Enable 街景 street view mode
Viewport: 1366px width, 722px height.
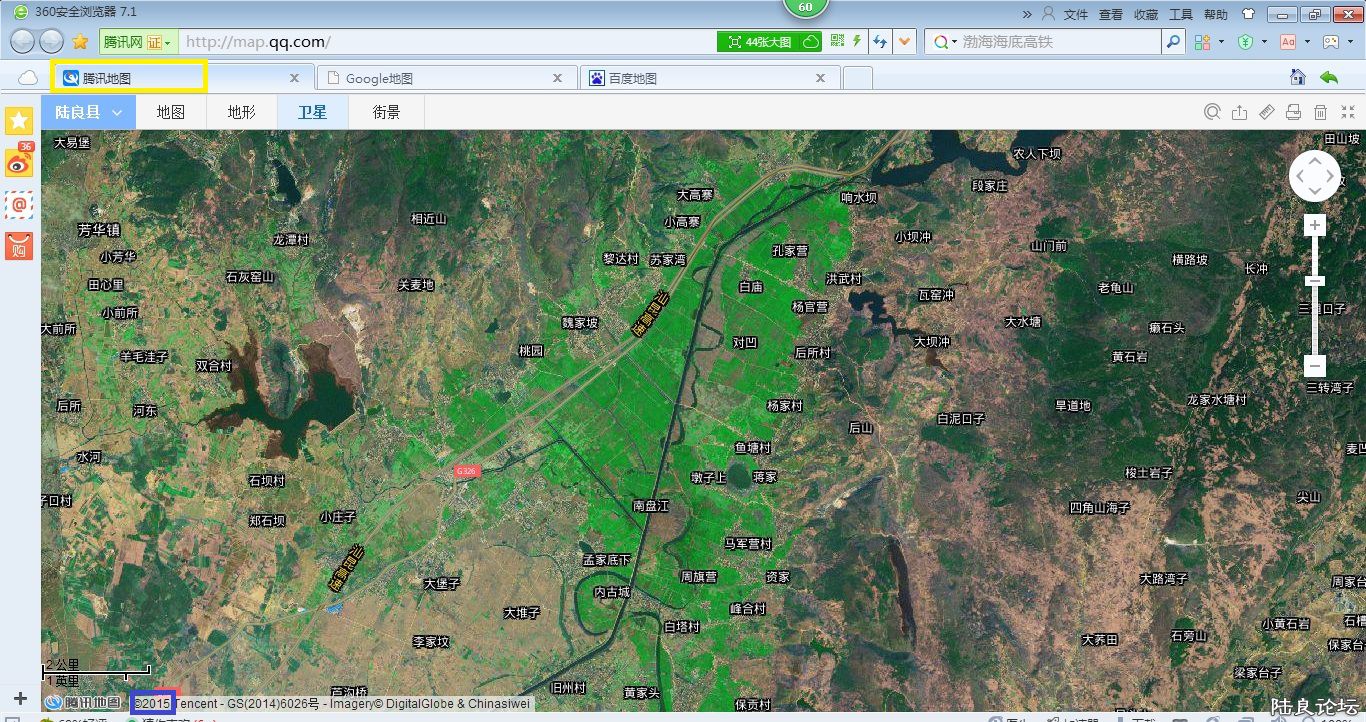click(386, 112)
